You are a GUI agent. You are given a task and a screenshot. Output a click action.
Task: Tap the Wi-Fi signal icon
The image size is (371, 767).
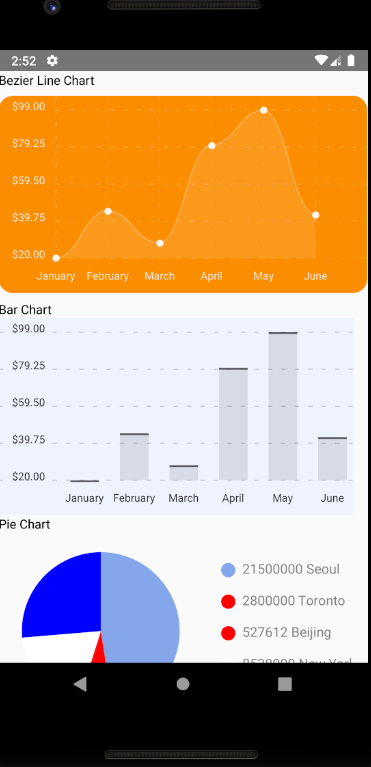point(321,60)
